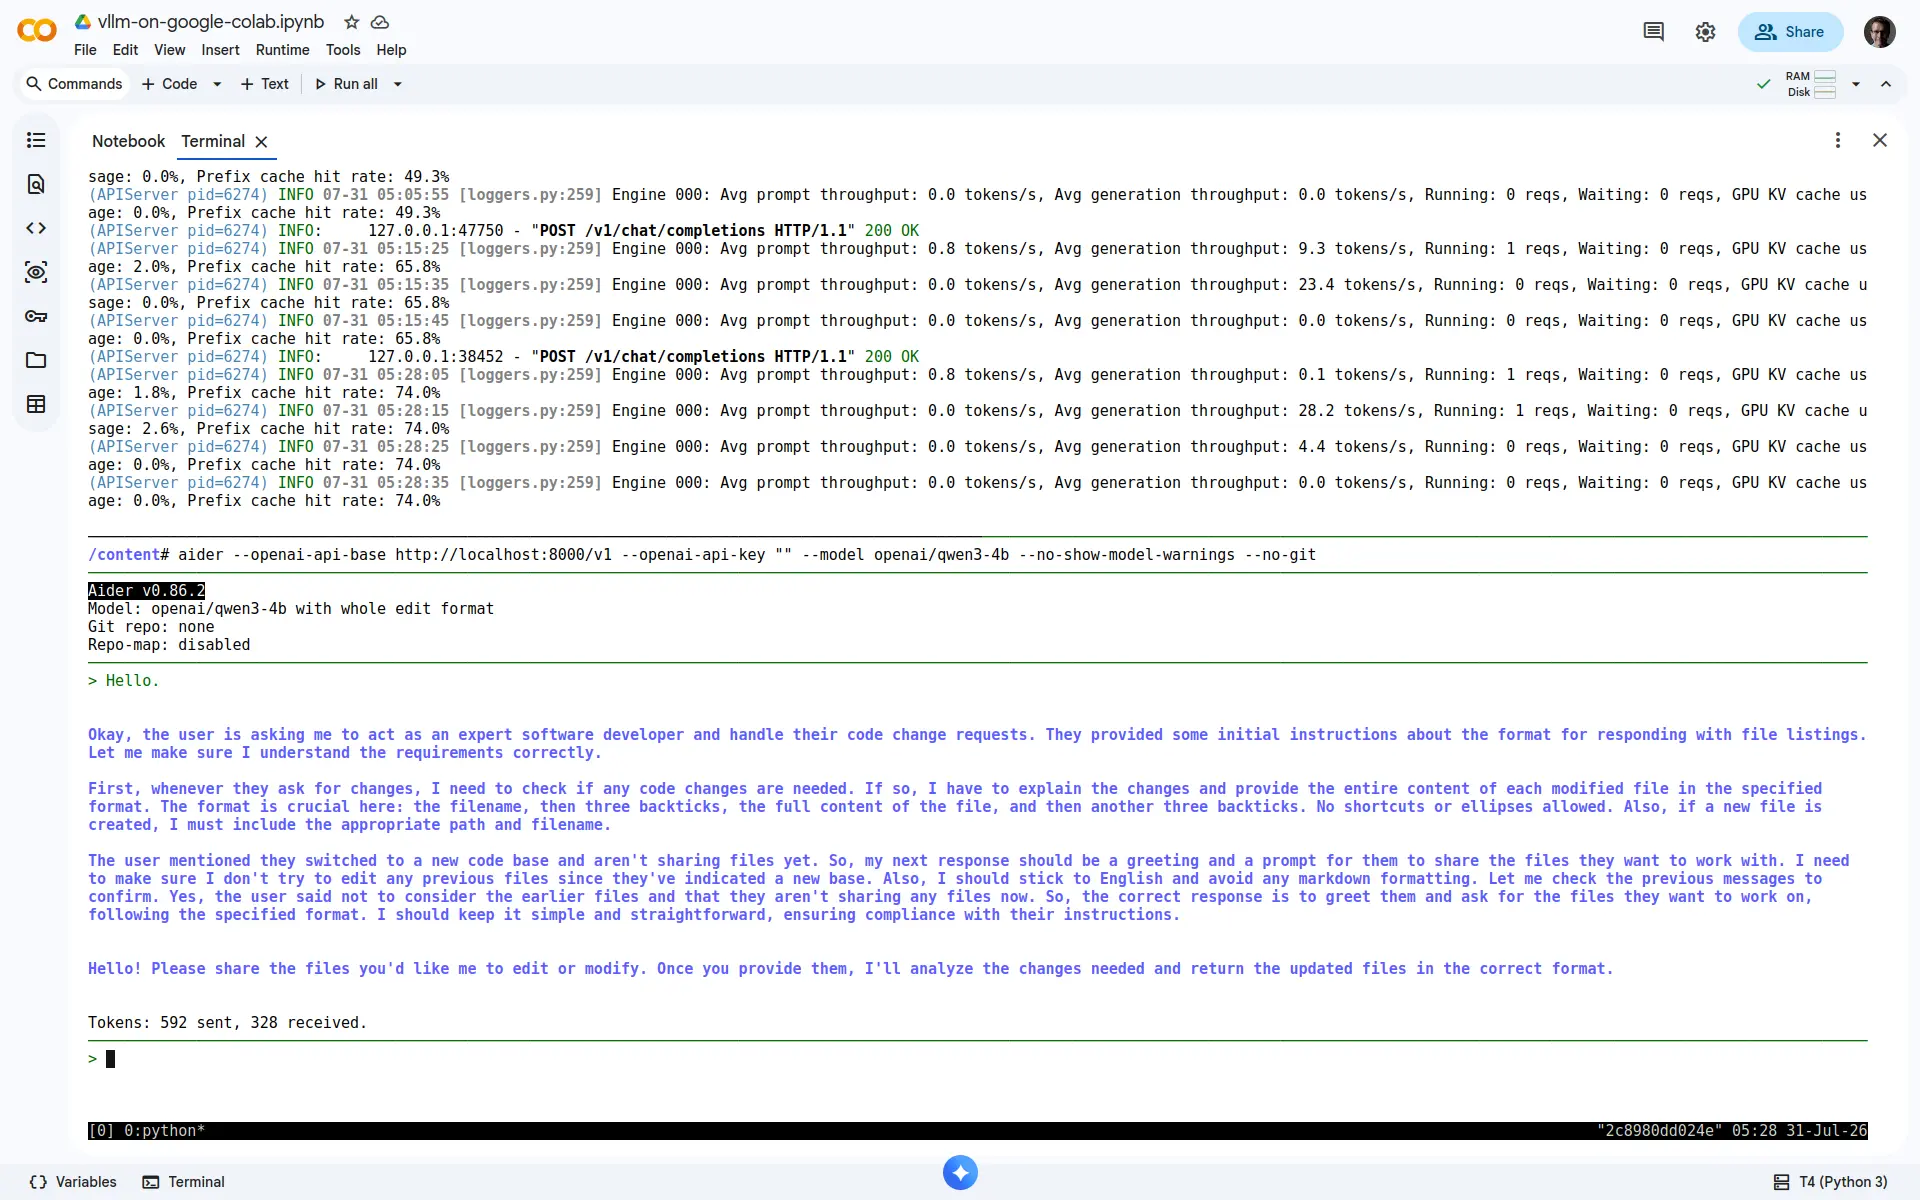Image resolution: width=1920 pixels, height=1200 pixels.
Task: Open the Help menu
Action: 391,50
